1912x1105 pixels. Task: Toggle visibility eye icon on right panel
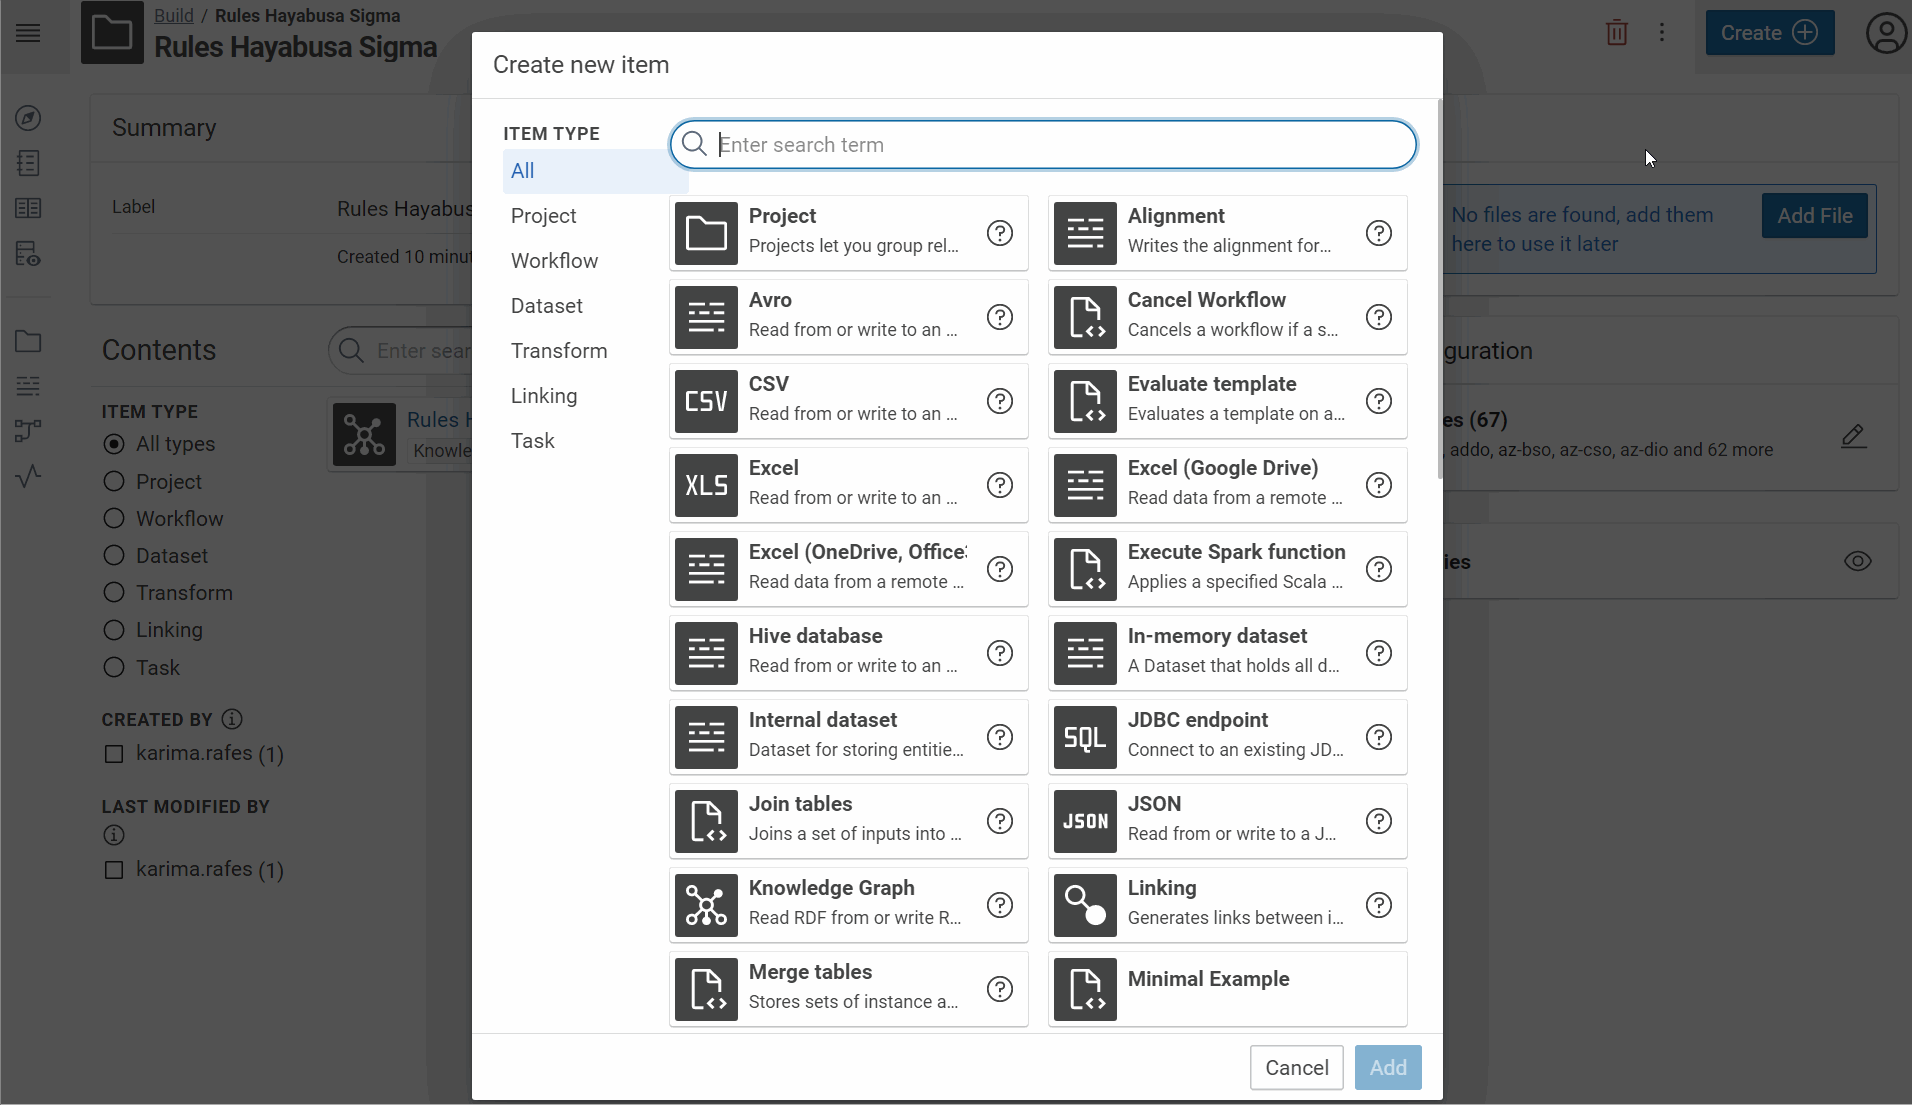click(x=1857, y=561)
